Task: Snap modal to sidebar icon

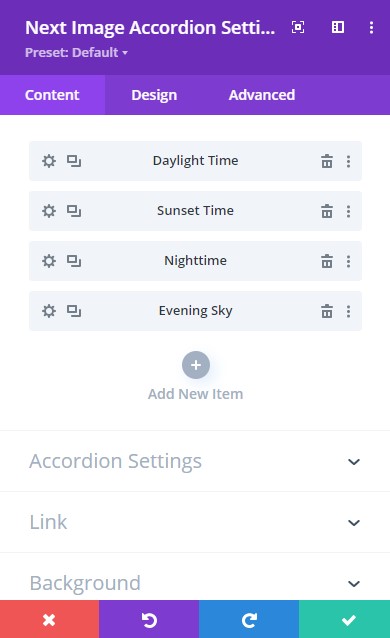Action: click(338, 27)
